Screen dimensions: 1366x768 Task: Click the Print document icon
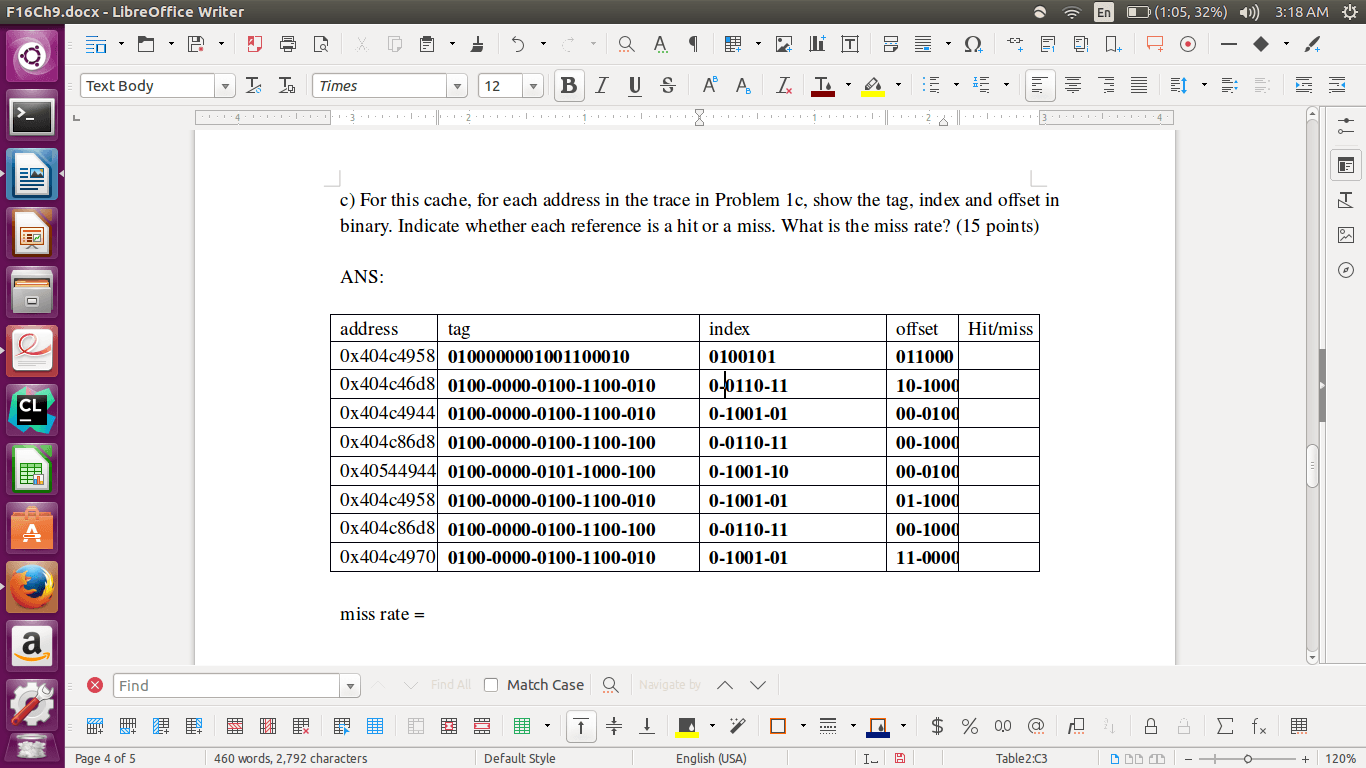point(288,44)
